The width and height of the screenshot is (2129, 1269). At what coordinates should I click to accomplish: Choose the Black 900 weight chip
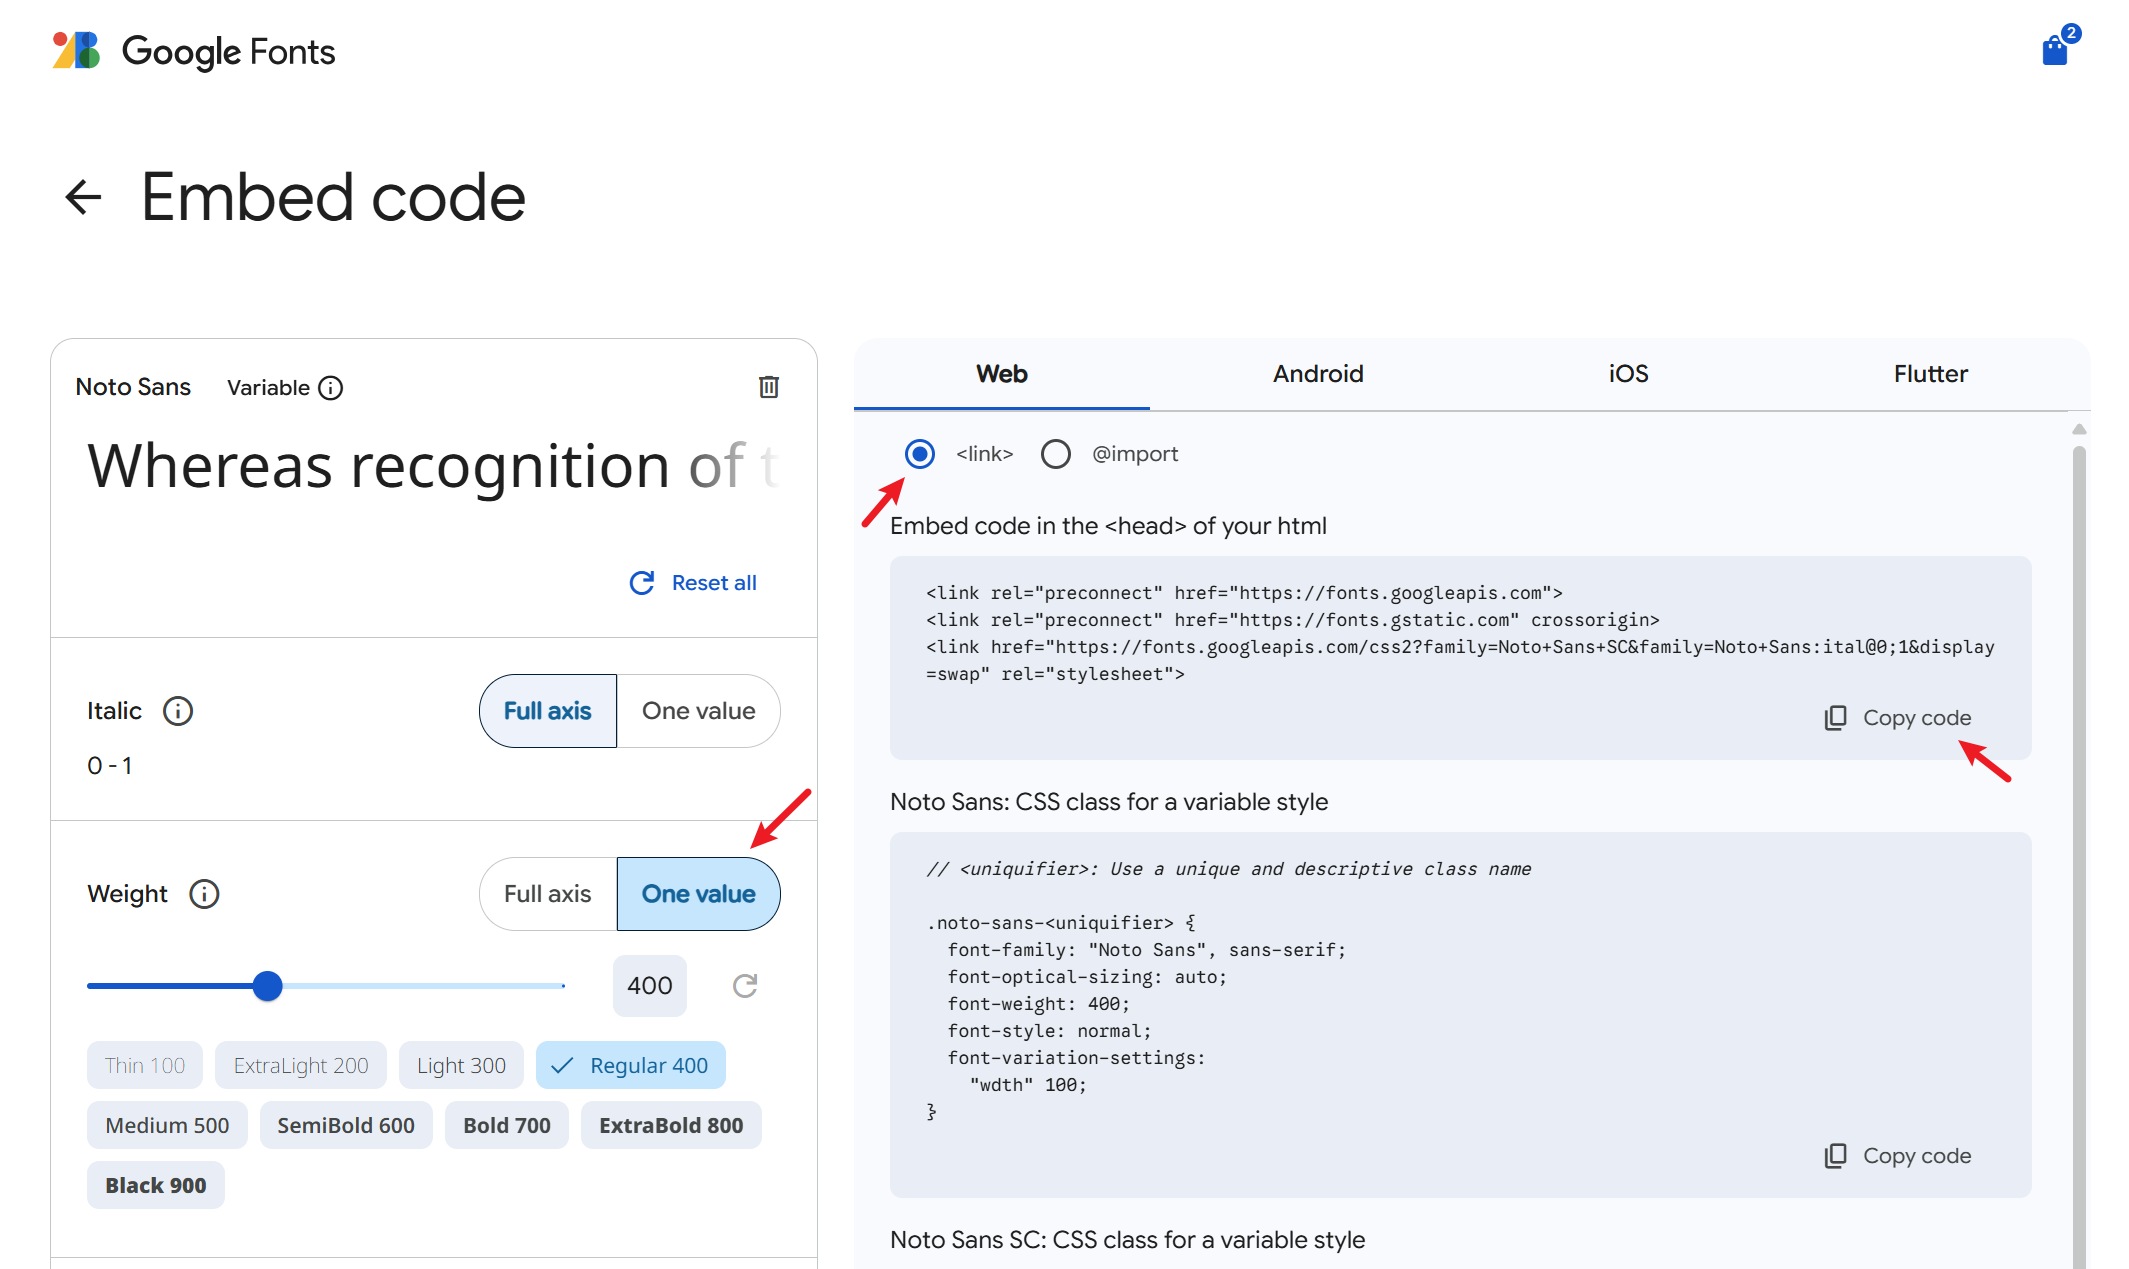(x=156, y=1186)
